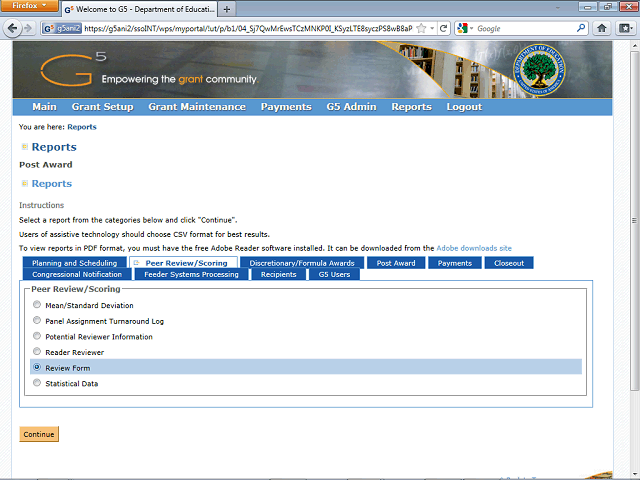
Task: Switch to the Closeout tab
Action: coord(509,263)
